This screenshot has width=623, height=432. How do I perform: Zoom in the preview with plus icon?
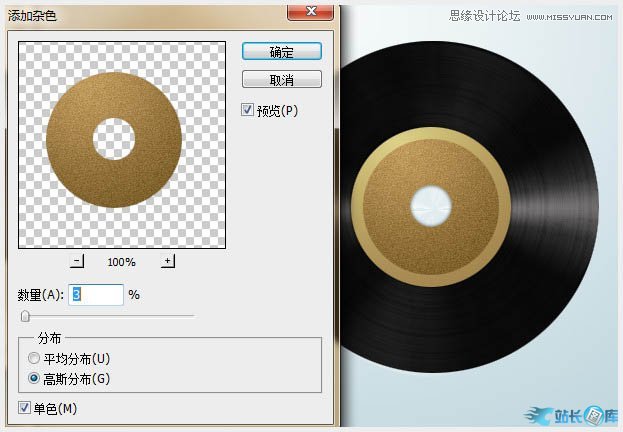(168, 261)
